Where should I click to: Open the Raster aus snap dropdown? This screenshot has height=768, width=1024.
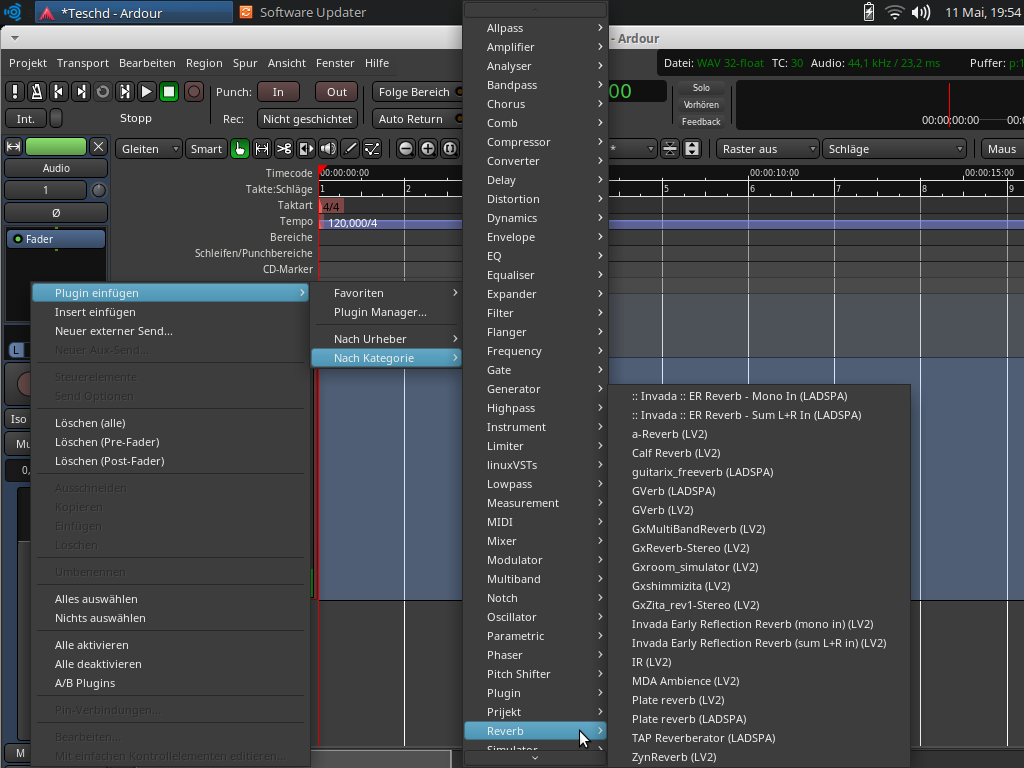pyautogui.click(x=767, y=149)
